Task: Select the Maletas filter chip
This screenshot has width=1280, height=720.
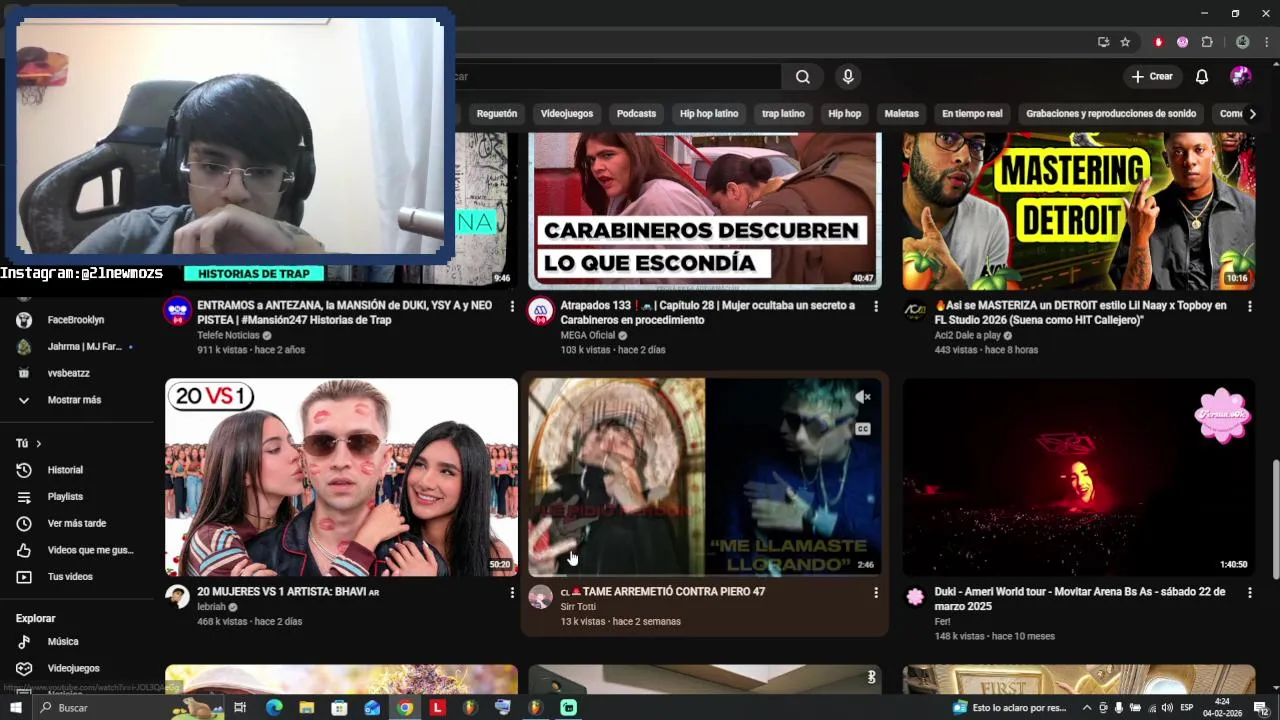Action: pos(901,114)
